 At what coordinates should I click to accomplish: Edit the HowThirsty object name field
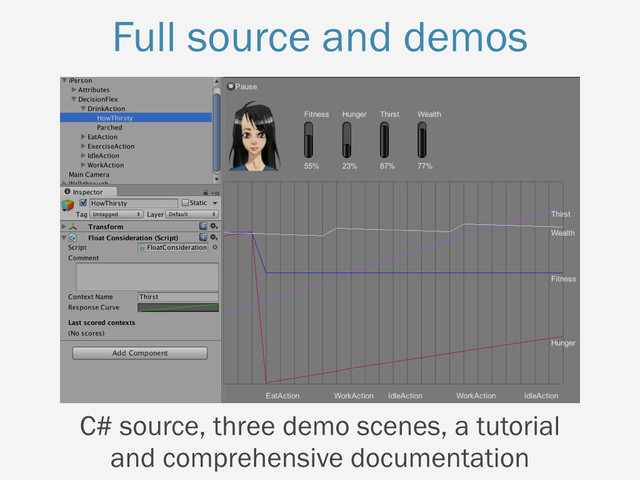(133, 203)
